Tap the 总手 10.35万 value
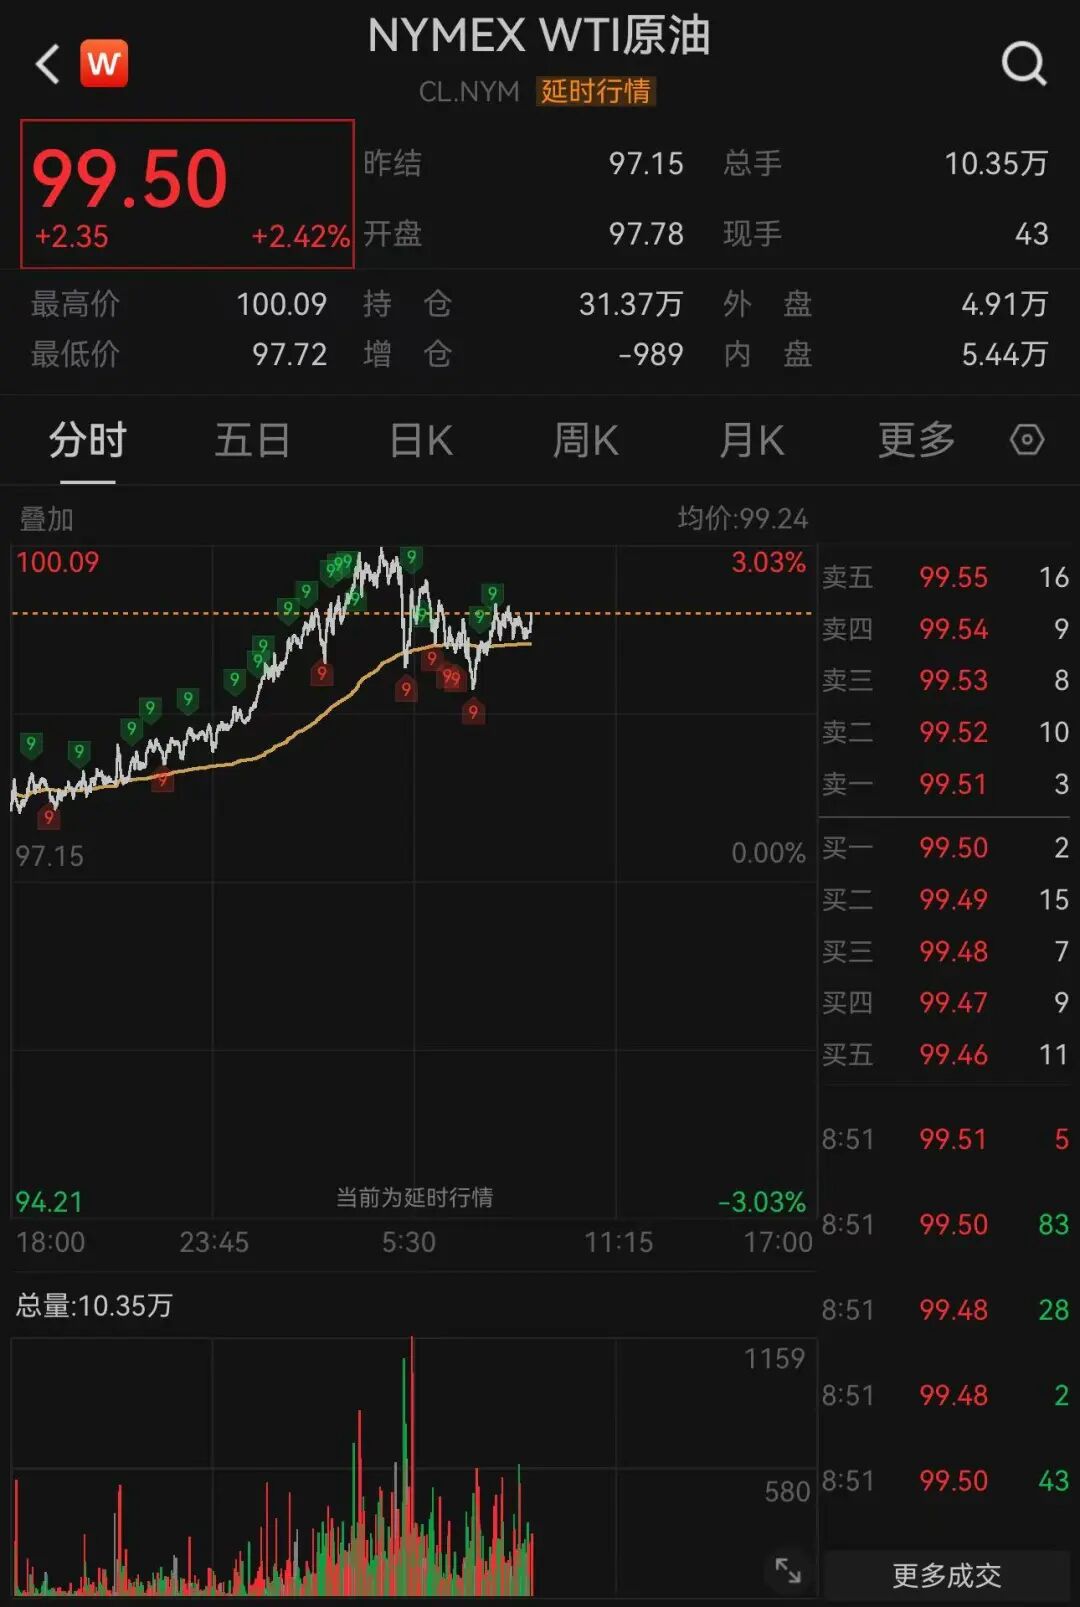This screenshot has width=1080, height=1607. 996,163
